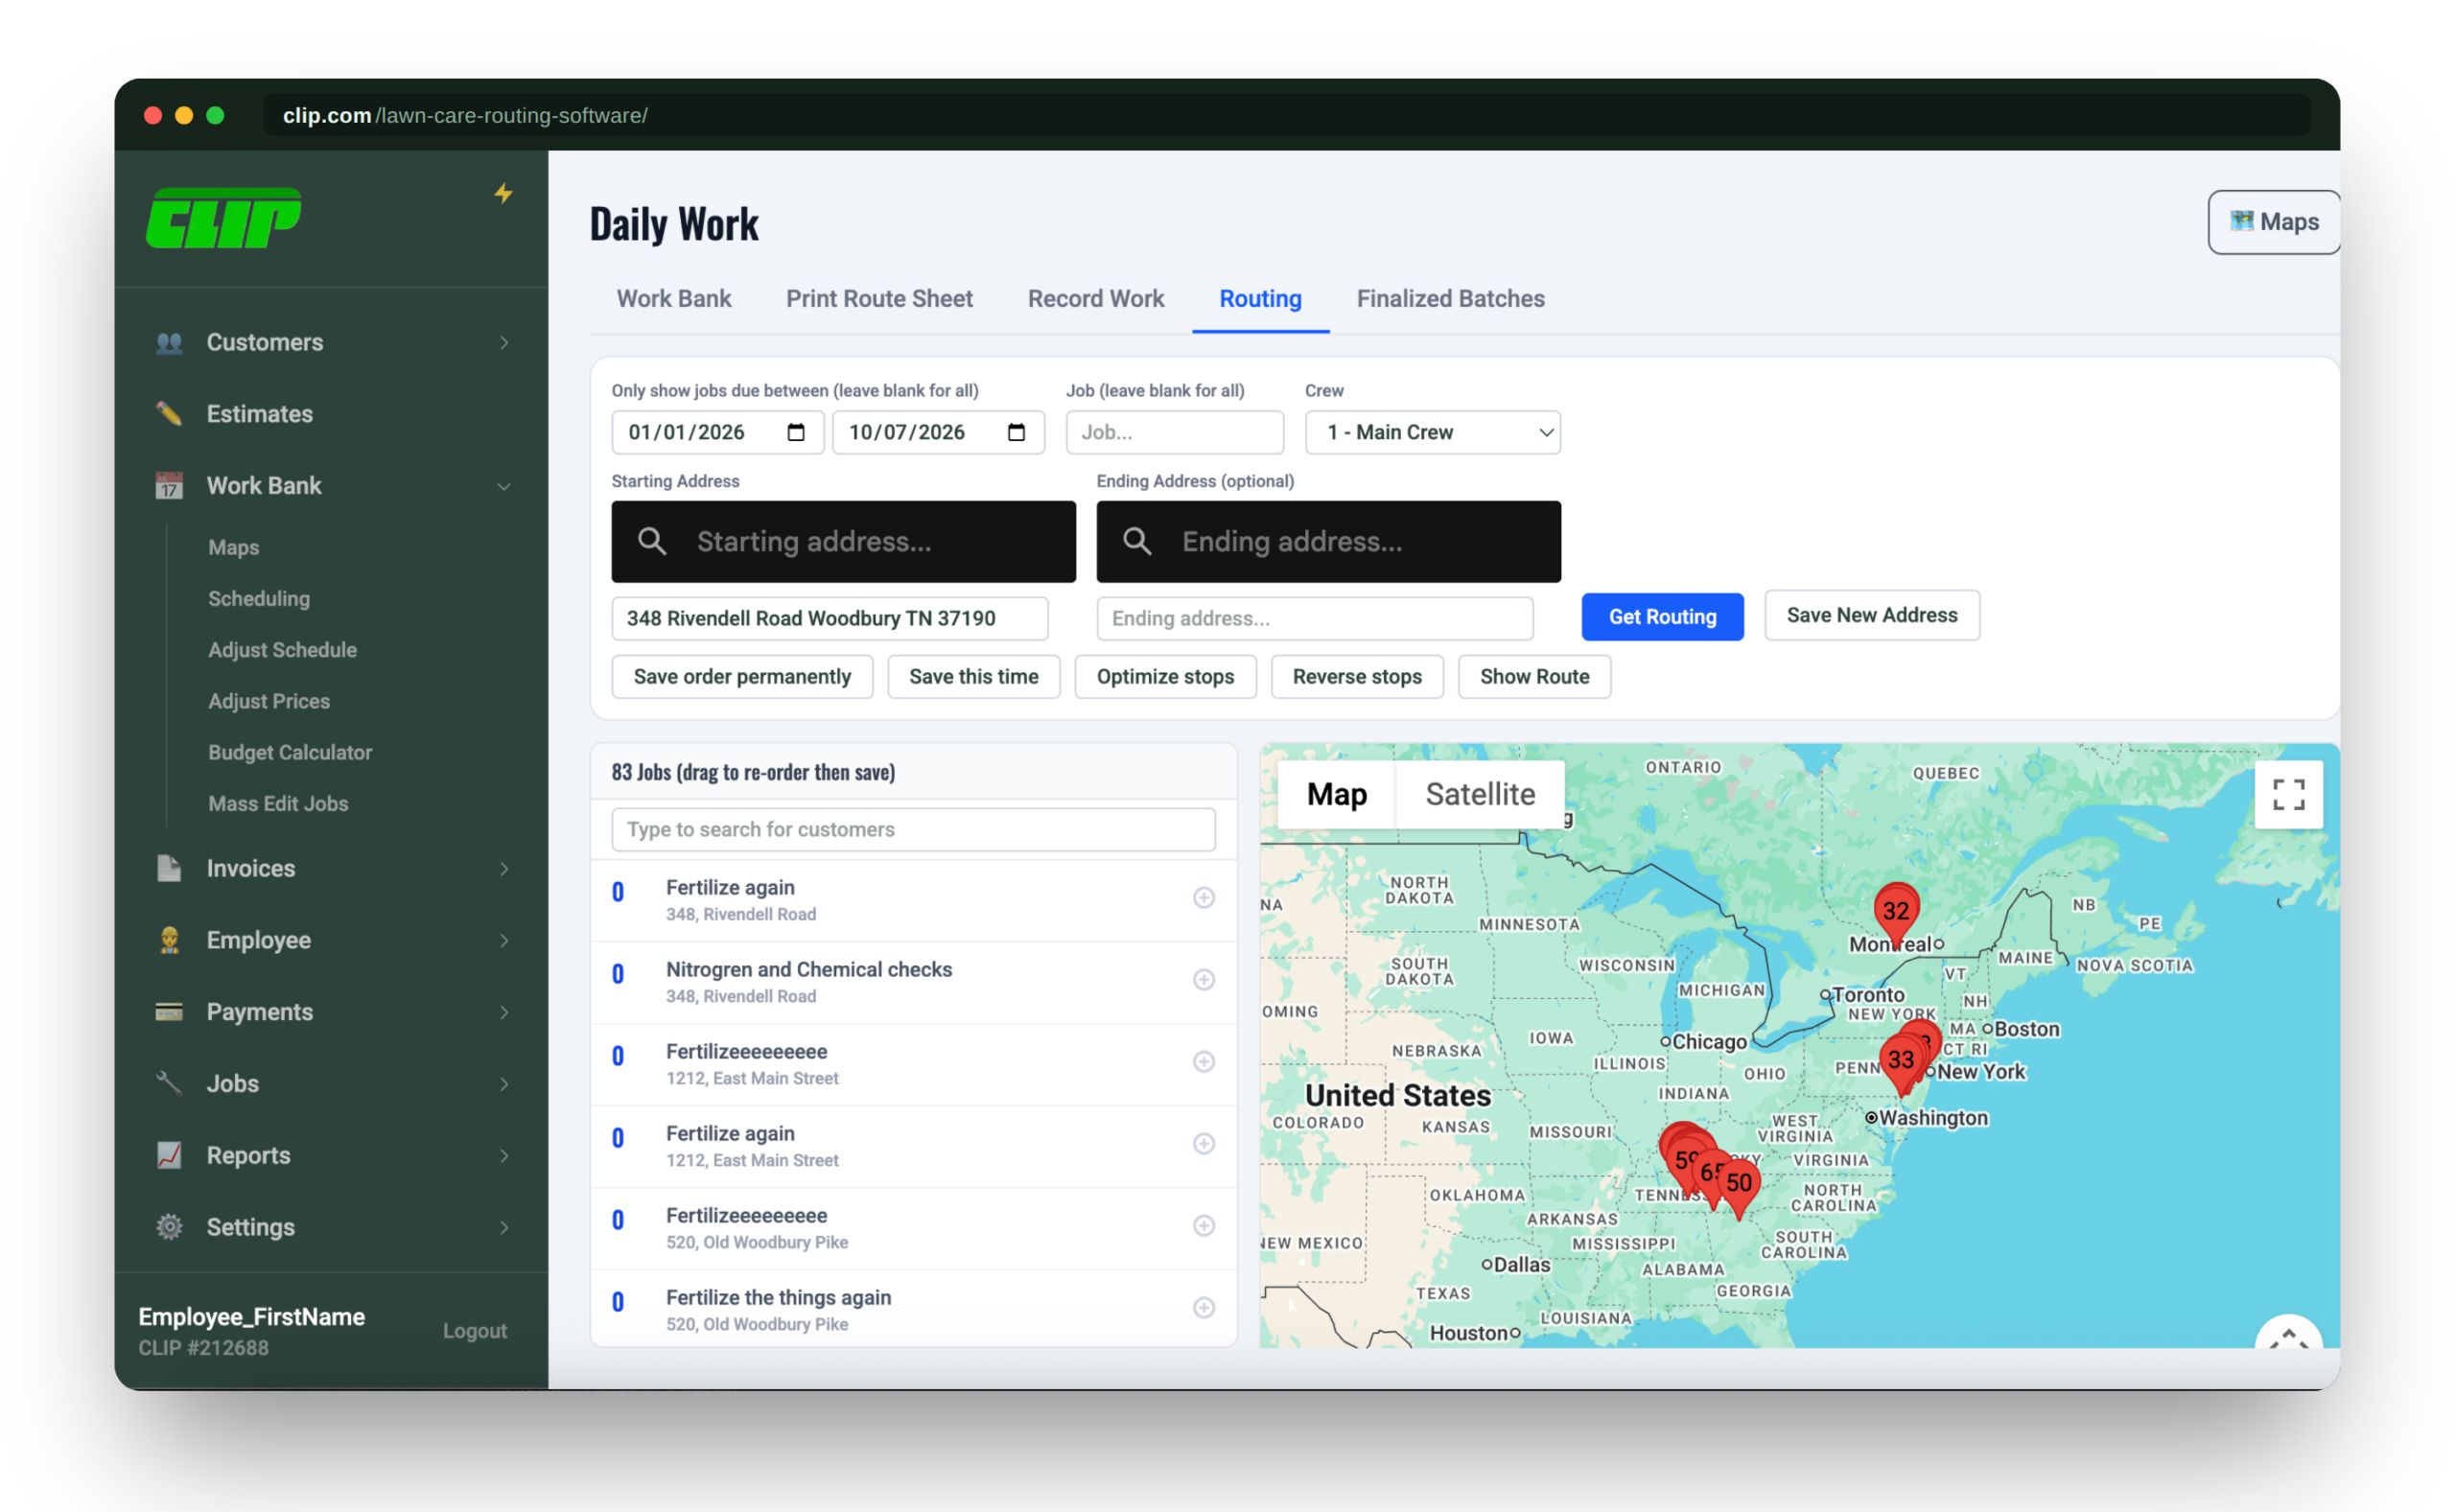The width and height of the screenshot is (2455, 1512).
Task: Click the Jobs wrench icon
Action: (169, 1084)
